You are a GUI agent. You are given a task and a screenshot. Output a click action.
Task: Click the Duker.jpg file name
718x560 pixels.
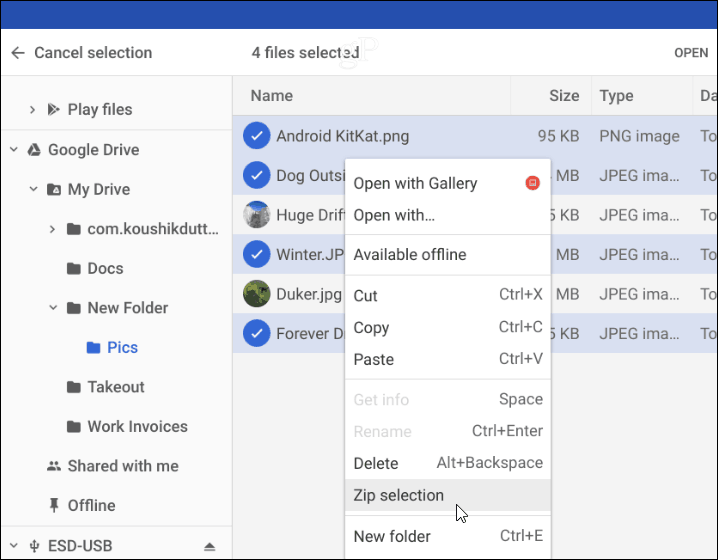(309, 294)
